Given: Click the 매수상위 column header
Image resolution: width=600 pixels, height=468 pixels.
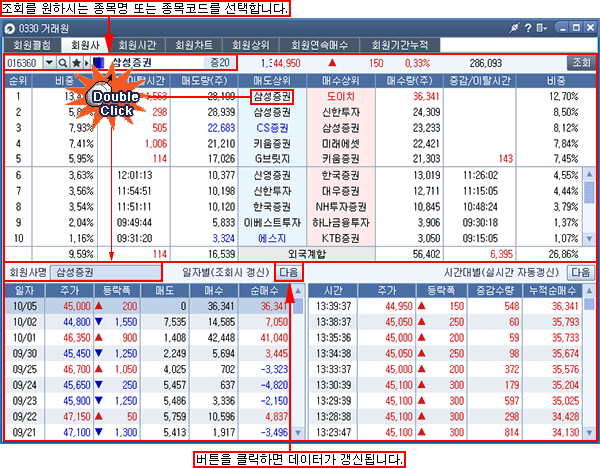Looking at the screenshot, I should (x=341, y=81).
